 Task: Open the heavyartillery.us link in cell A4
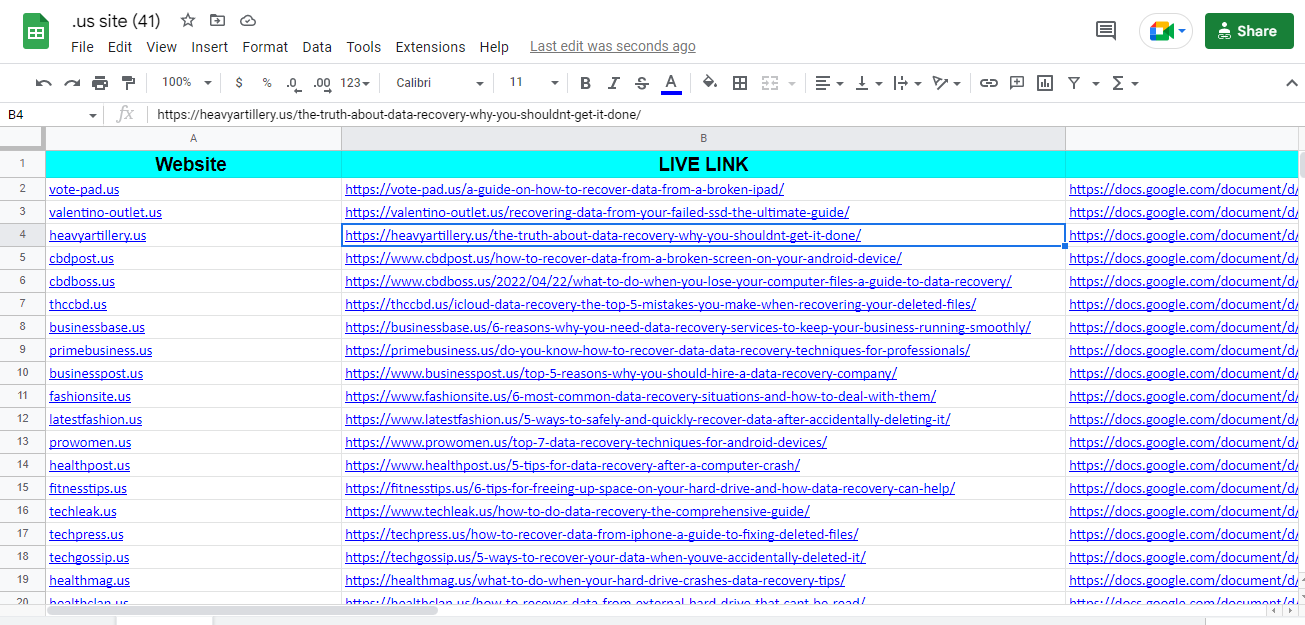pyautogui.click(x=97, y=234)
